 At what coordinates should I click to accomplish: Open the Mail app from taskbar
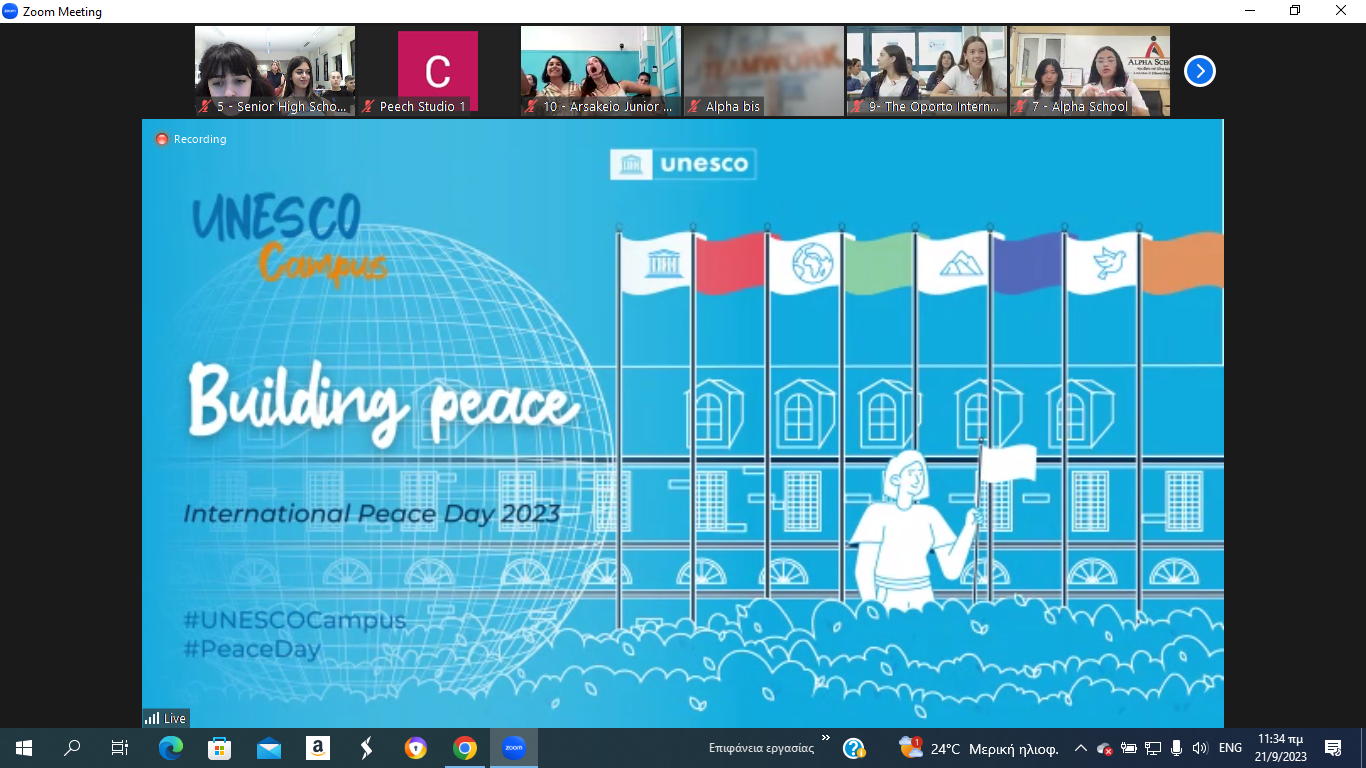coord(269,748)
